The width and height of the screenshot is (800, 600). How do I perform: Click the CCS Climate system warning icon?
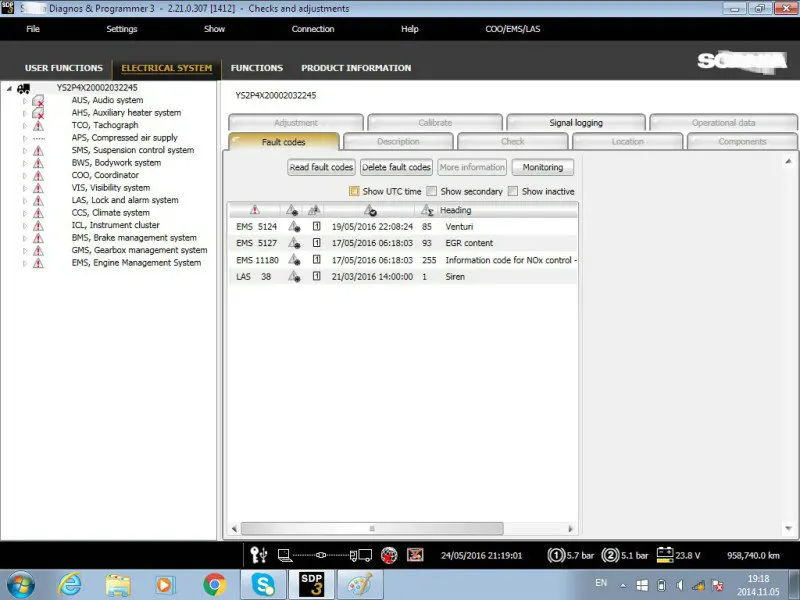pos(38,213)
